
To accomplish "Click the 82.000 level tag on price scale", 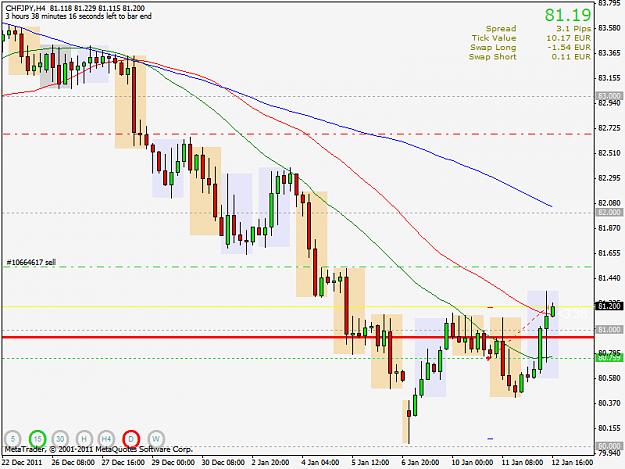I will point(609,212).
